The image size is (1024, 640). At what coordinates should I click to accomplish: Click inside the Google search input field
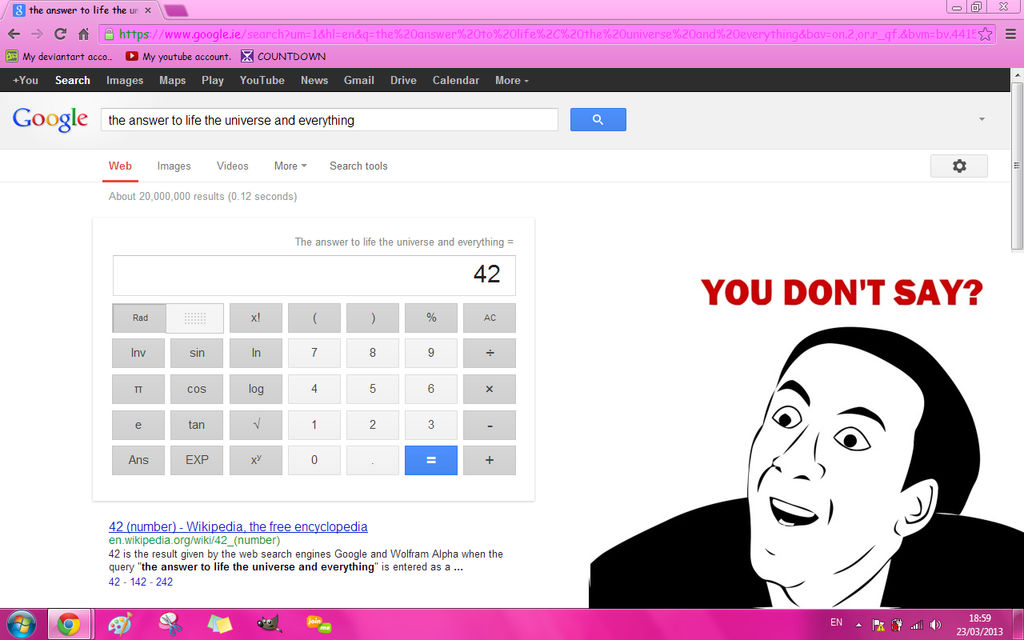point(330,119)
